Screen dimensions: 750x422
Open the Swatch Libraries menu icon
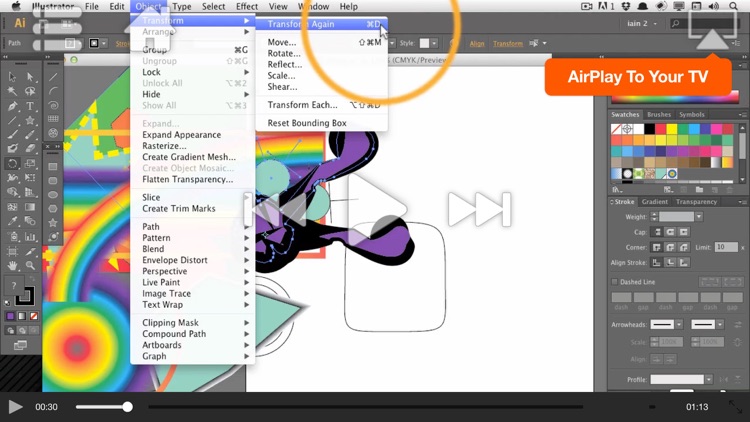click(617, 190)
